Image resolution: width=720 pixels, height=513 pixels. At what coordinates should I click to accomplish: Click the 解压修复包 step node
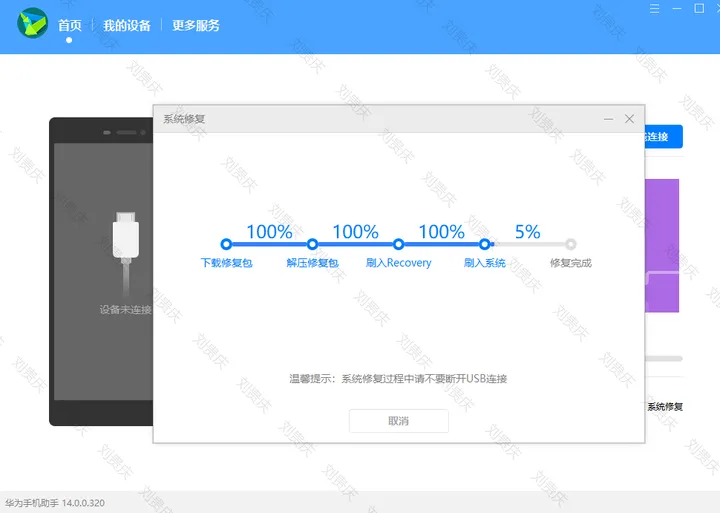(312, 244)
